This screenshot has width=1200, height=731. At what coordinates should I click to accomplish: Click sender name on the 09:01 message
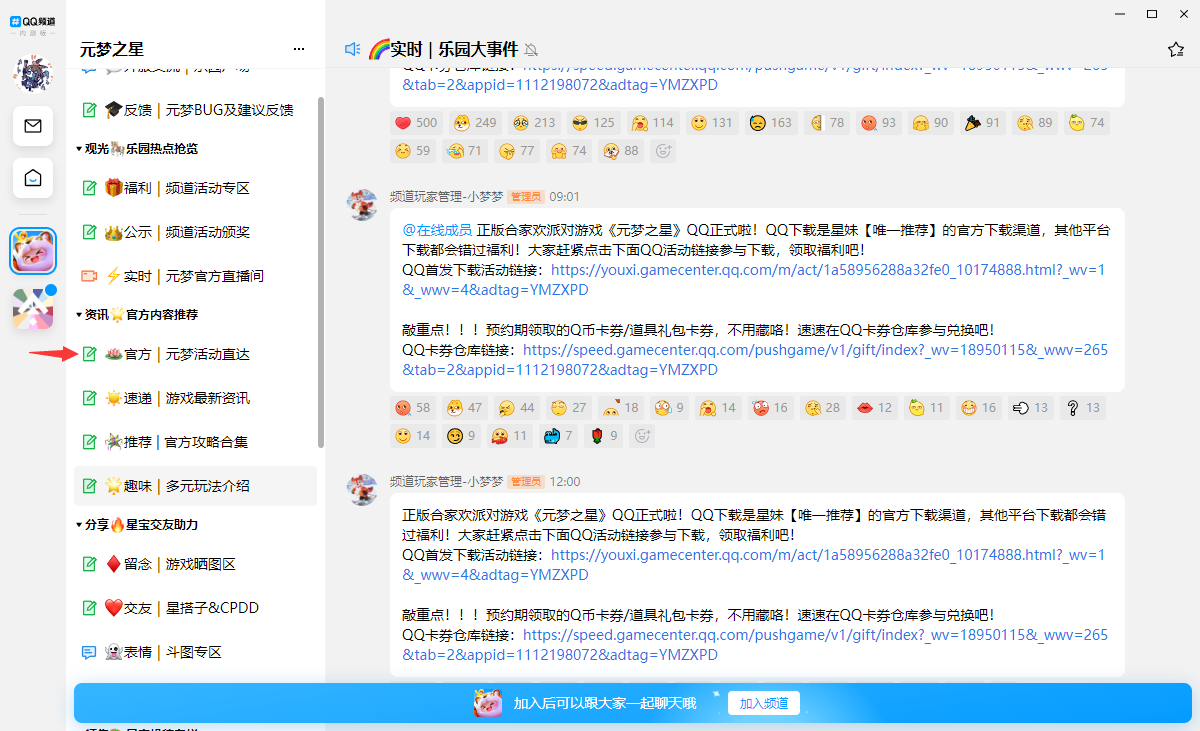(446, 197)
